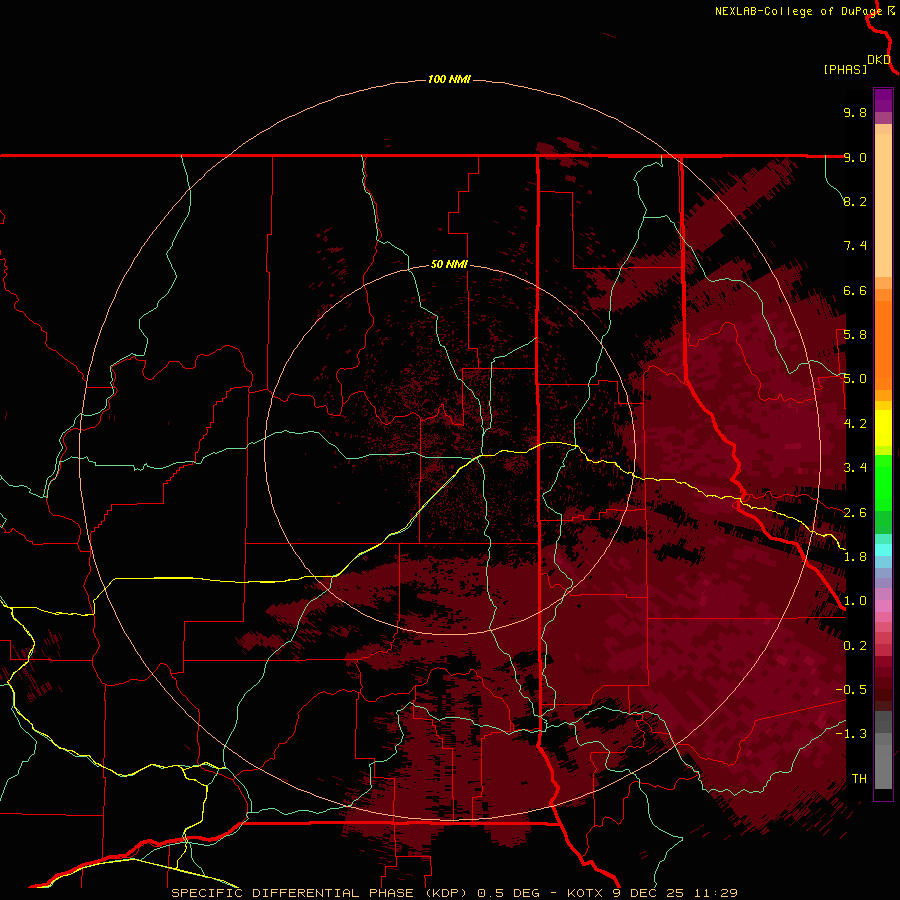Viewport: 900px width, 900px height.
Task: Click the [PHAS] legend heading
Action: coord(845,70)
